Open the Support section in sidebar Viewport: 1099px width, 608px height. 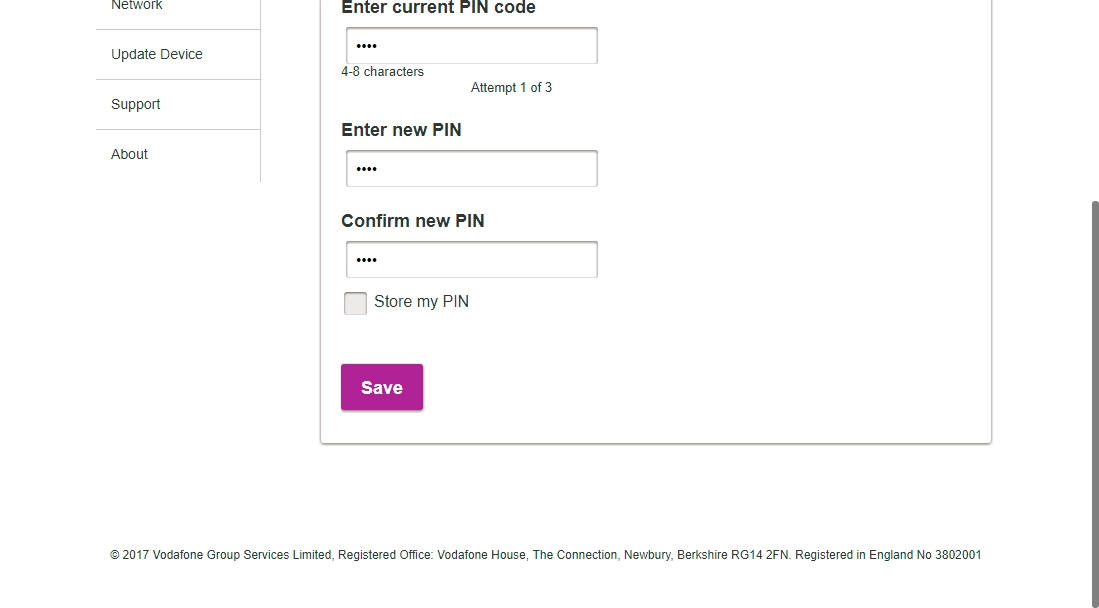click(136, 104)
